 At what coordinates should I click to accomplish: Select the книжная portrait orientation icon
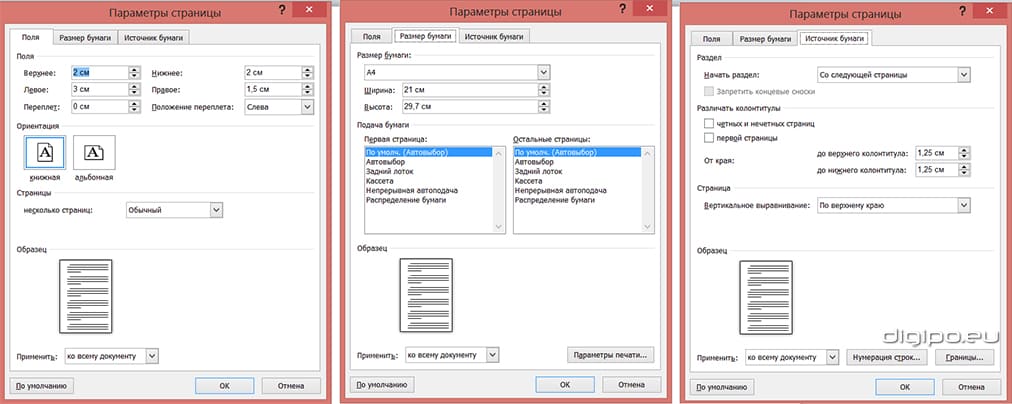click(x=44, y=151)
